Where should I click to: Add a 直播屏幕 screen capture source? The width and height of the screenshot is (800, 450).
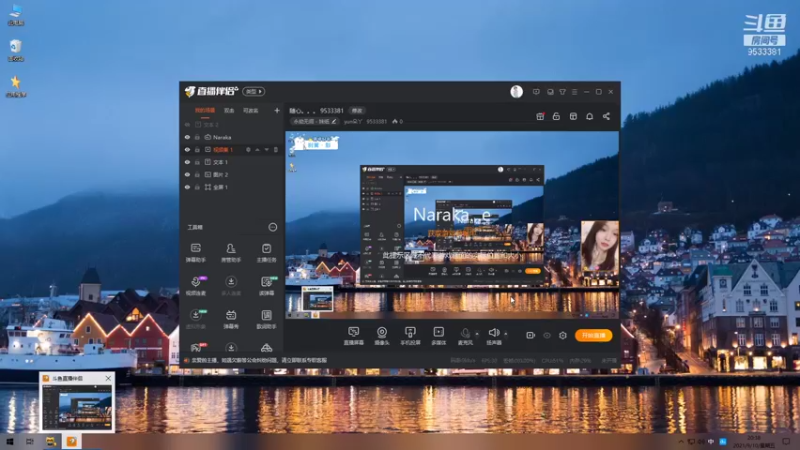pos(354,336)
